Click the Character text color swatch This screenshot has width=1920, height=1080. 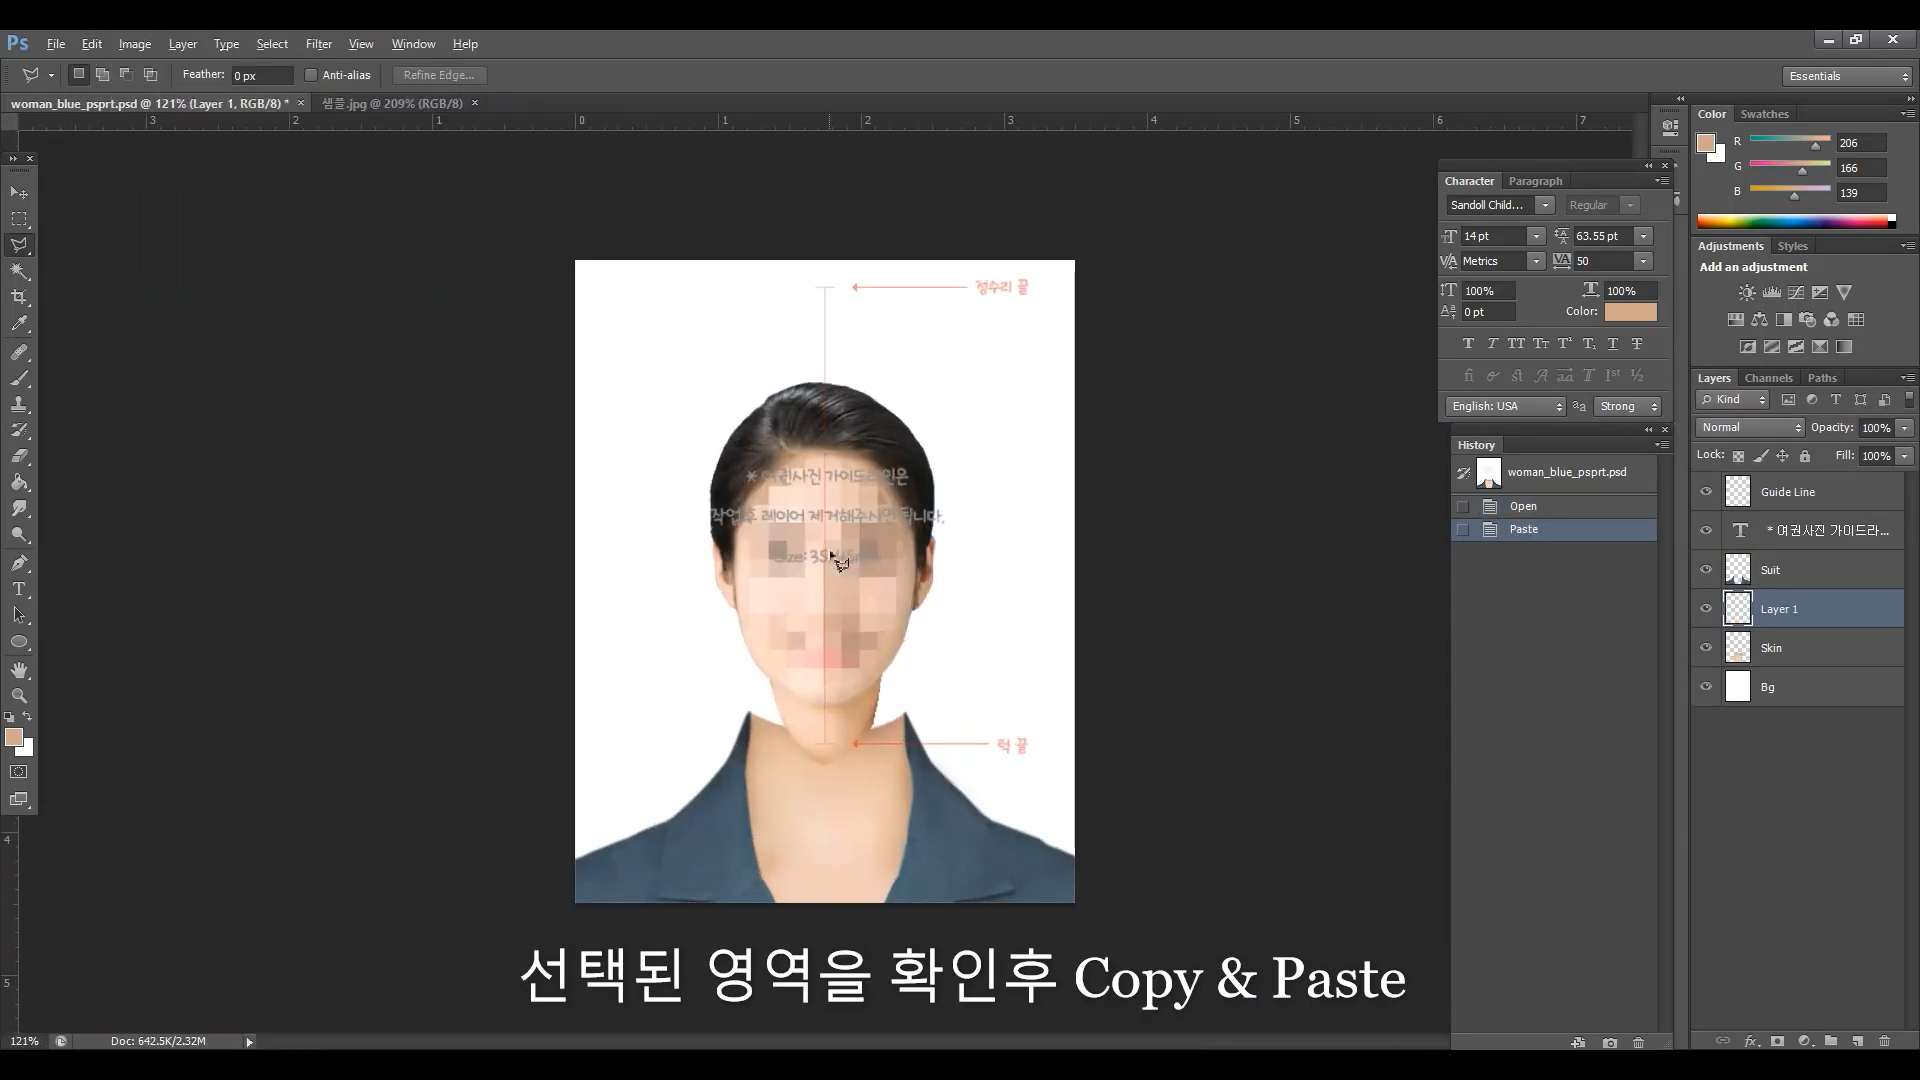(x=1630, y=312)
